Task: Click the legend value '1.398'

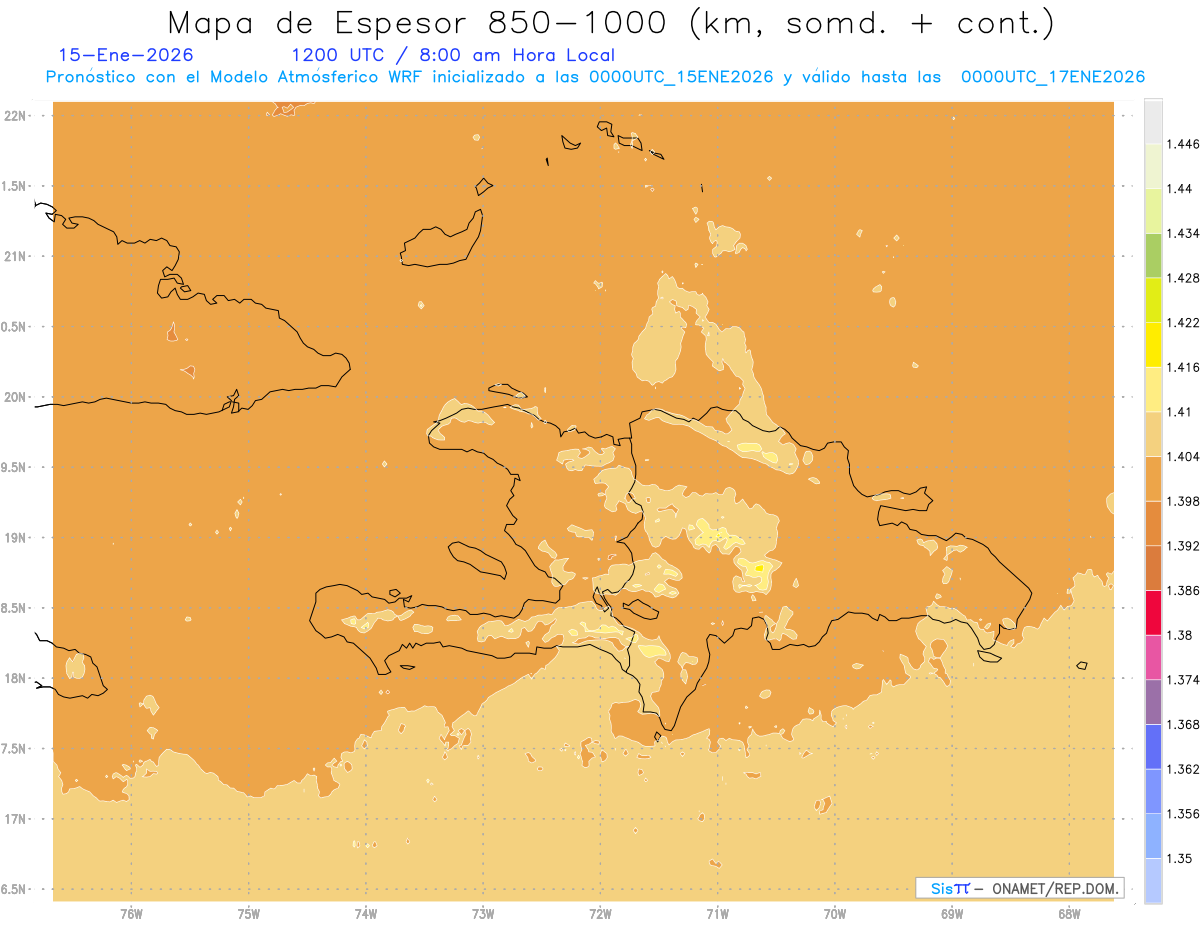Action: pos(1182,501)
